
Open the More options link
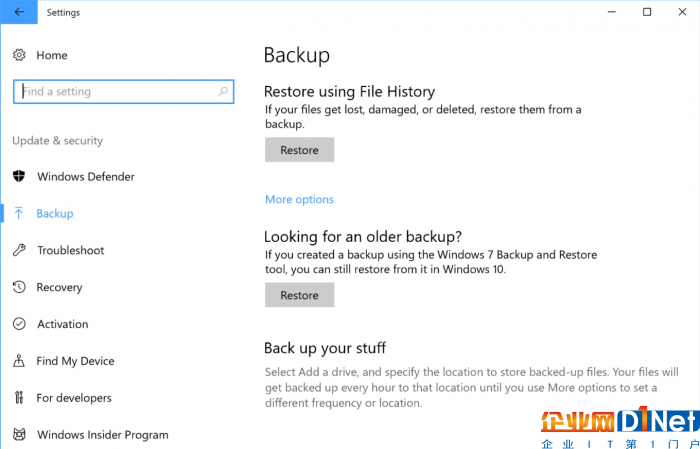point(299,199)
